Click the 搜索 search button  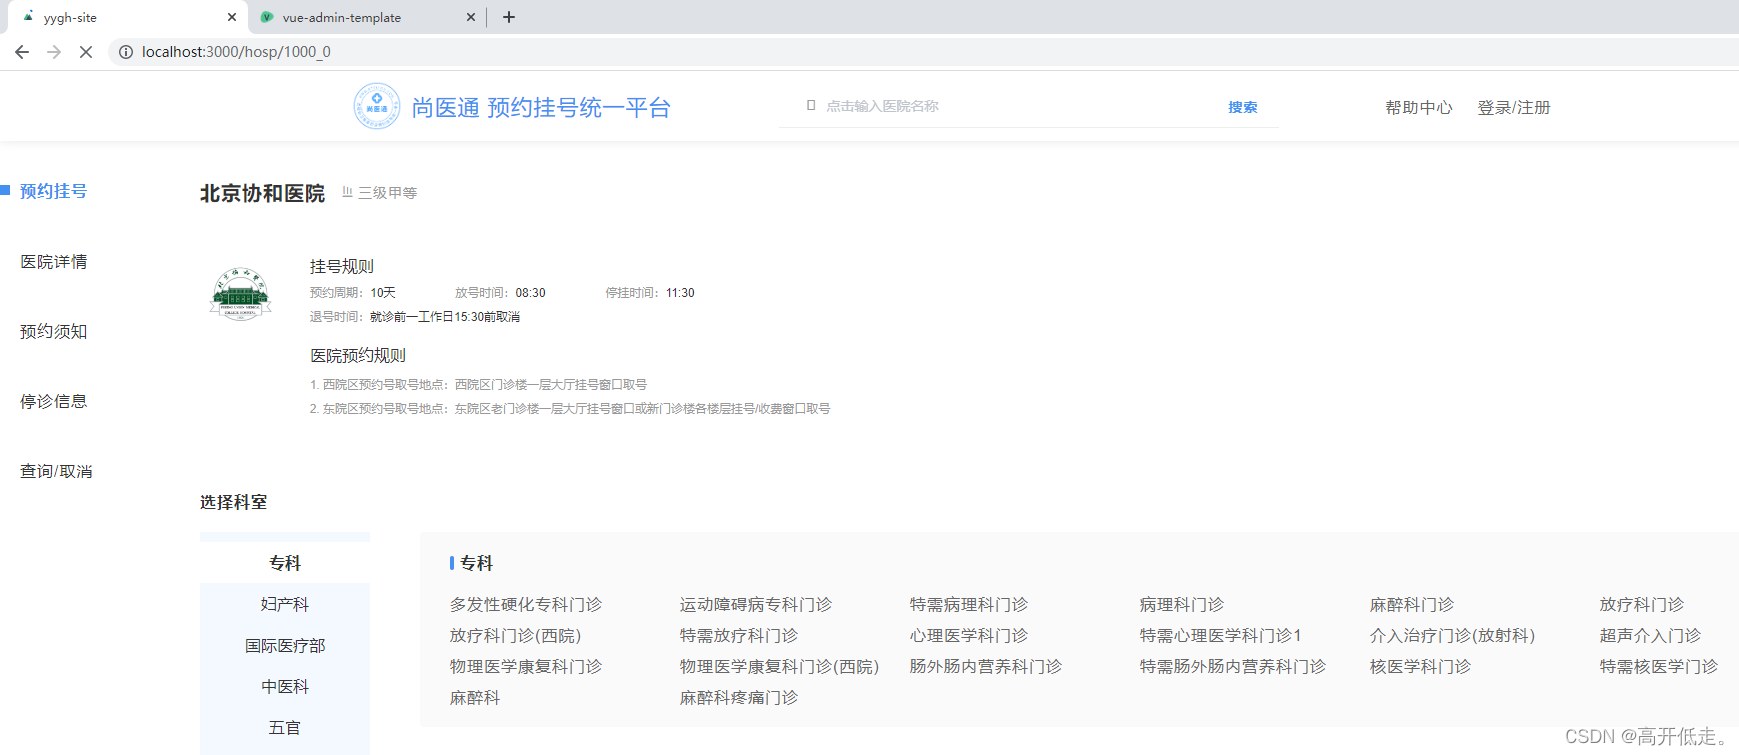coord(1243,107)
